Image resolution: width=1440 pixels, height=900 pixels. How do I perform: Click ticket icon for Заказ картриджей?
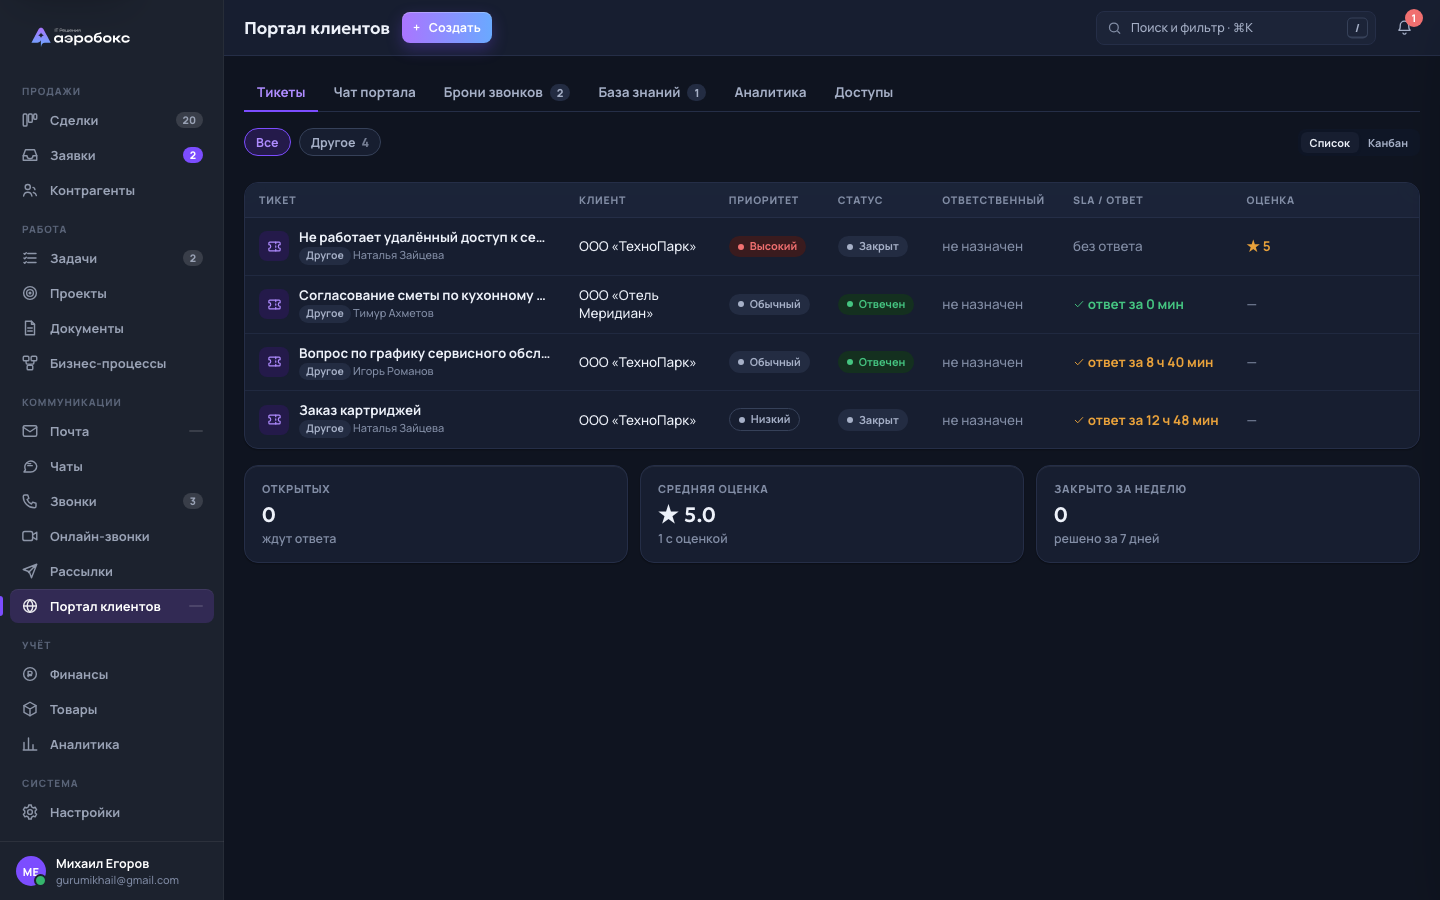click(x=274, y=420)
